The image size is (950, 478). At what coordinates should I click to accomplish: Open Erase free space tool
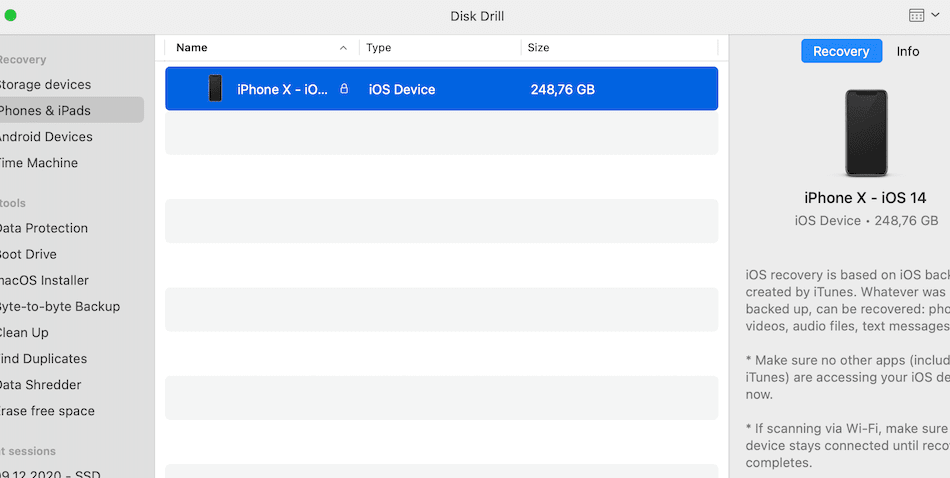pos(46,411)
